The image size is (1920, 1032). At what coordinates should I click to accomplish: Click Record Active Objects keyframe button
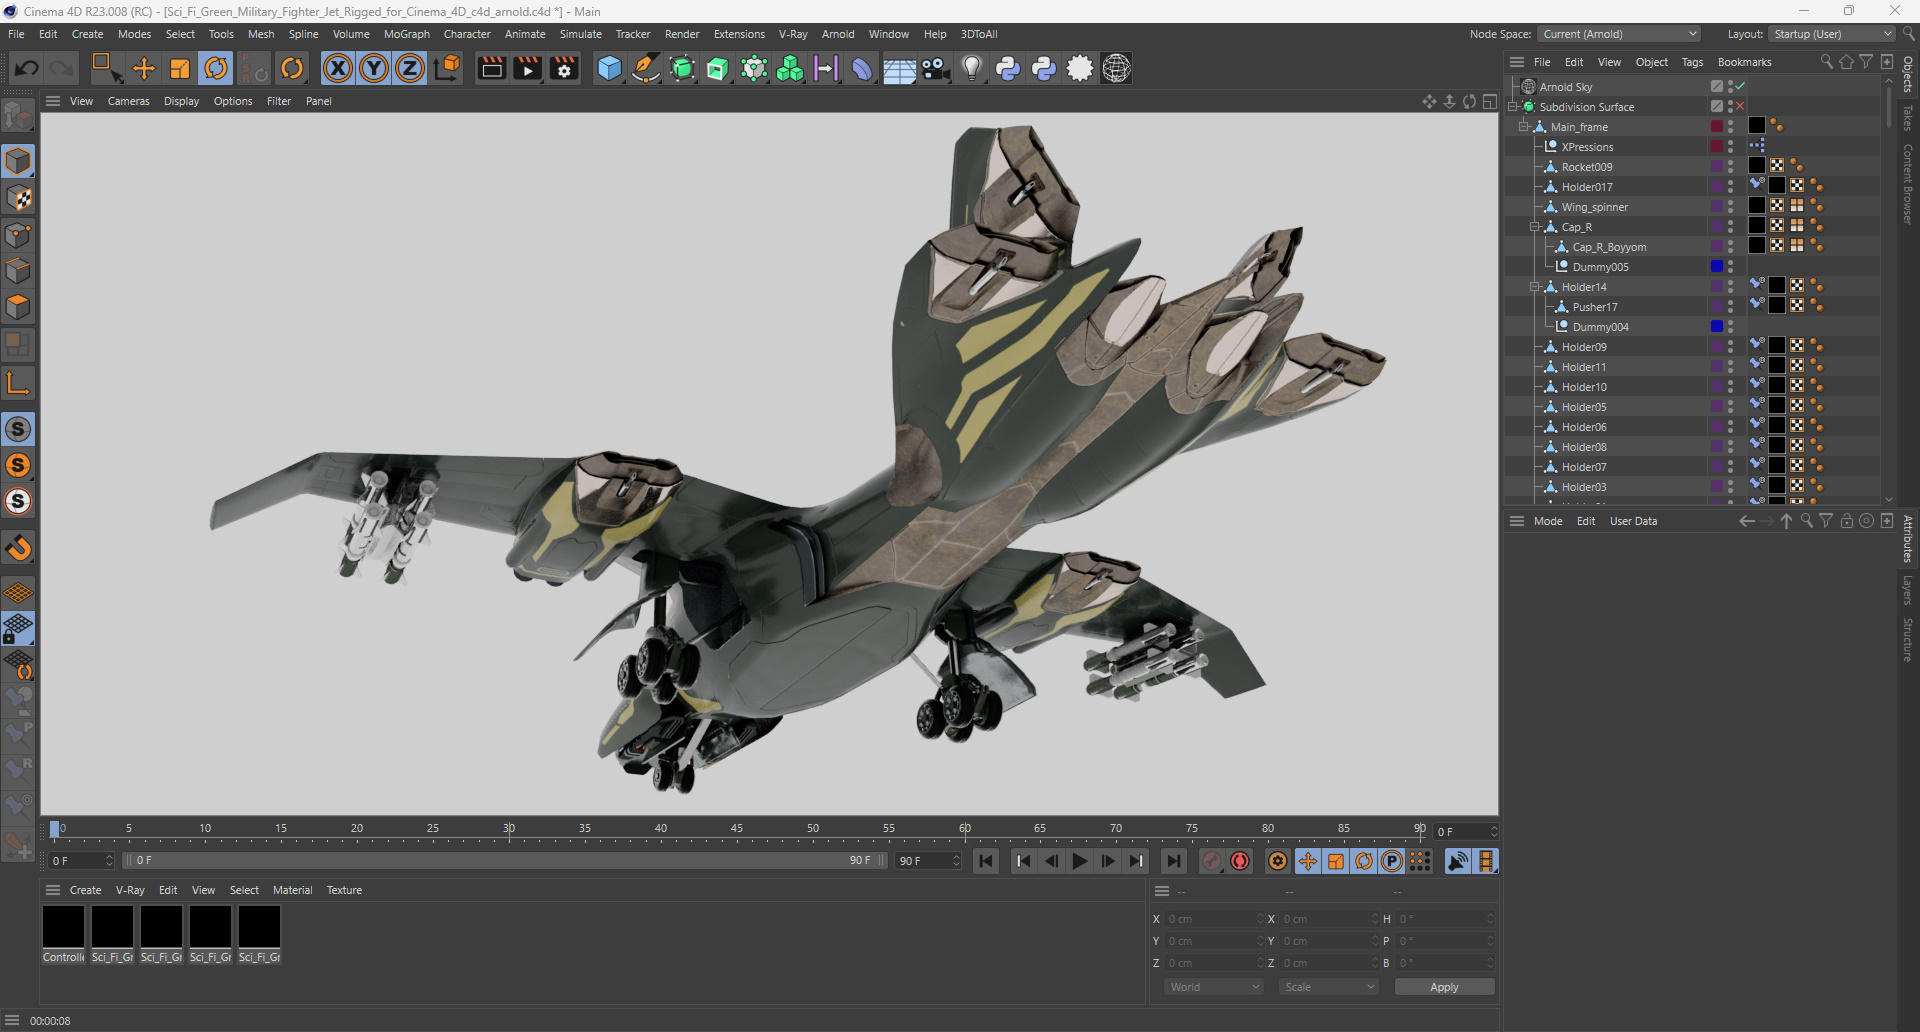click(1212, 861)
